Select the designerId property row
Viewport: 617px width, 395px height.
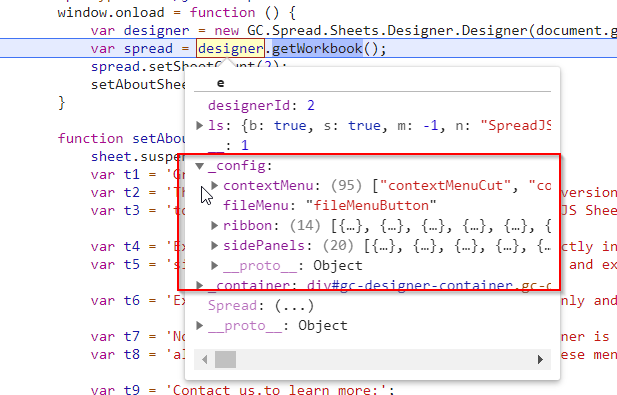pyautogui.click(x=261, y=105)
